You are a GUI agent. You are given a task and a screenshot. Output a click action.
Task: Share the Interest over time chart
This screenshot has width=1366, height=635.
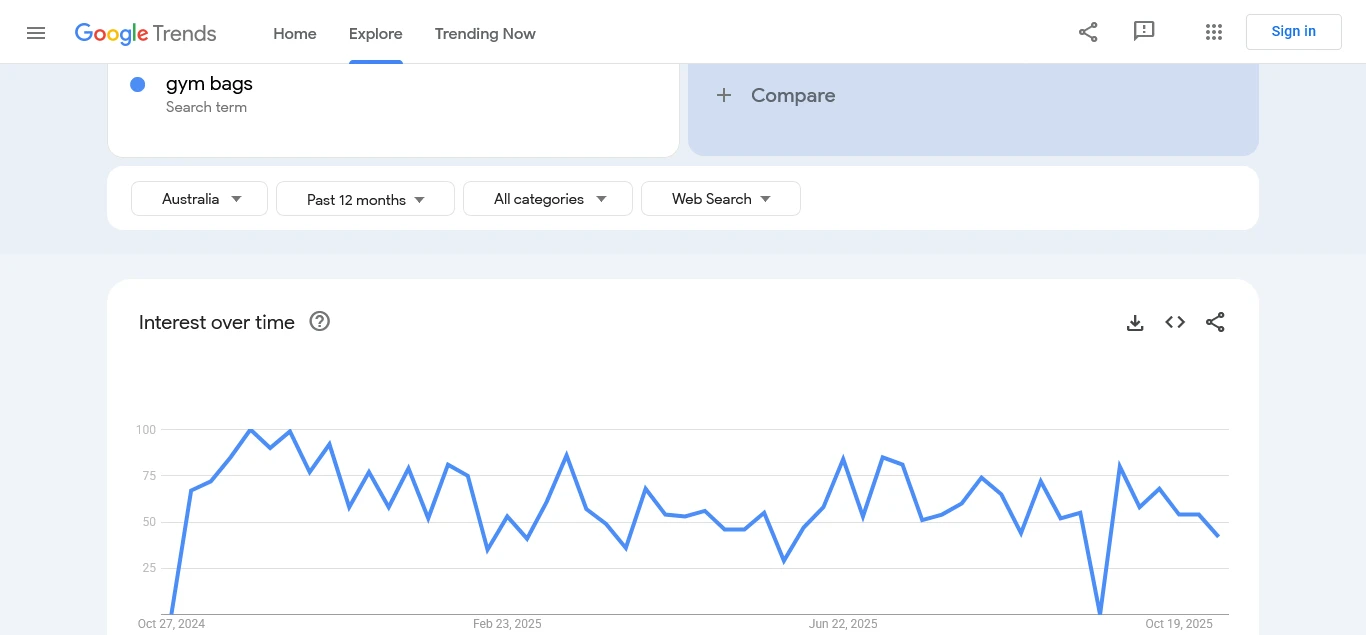1215,322
